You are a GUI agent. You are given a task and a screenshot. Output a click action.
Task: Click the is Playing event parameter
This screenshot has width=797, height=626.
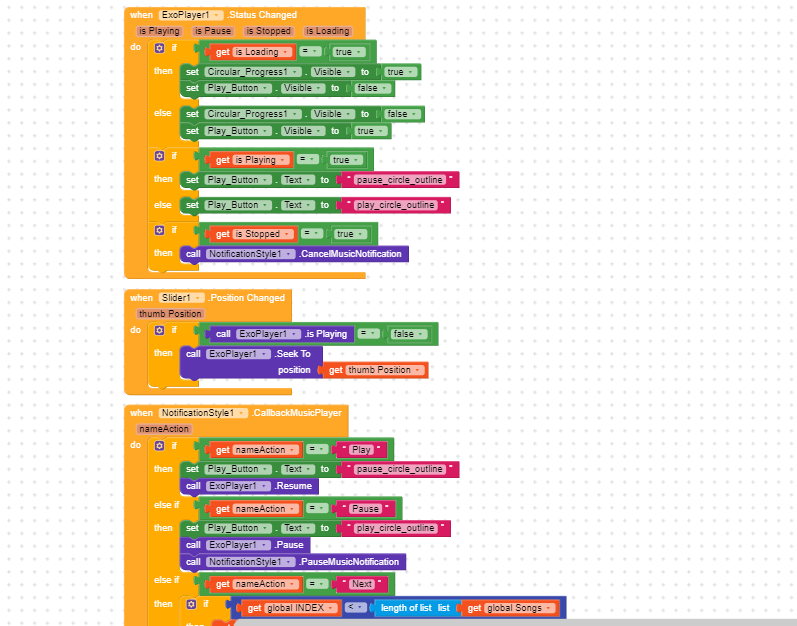(159, 31)
